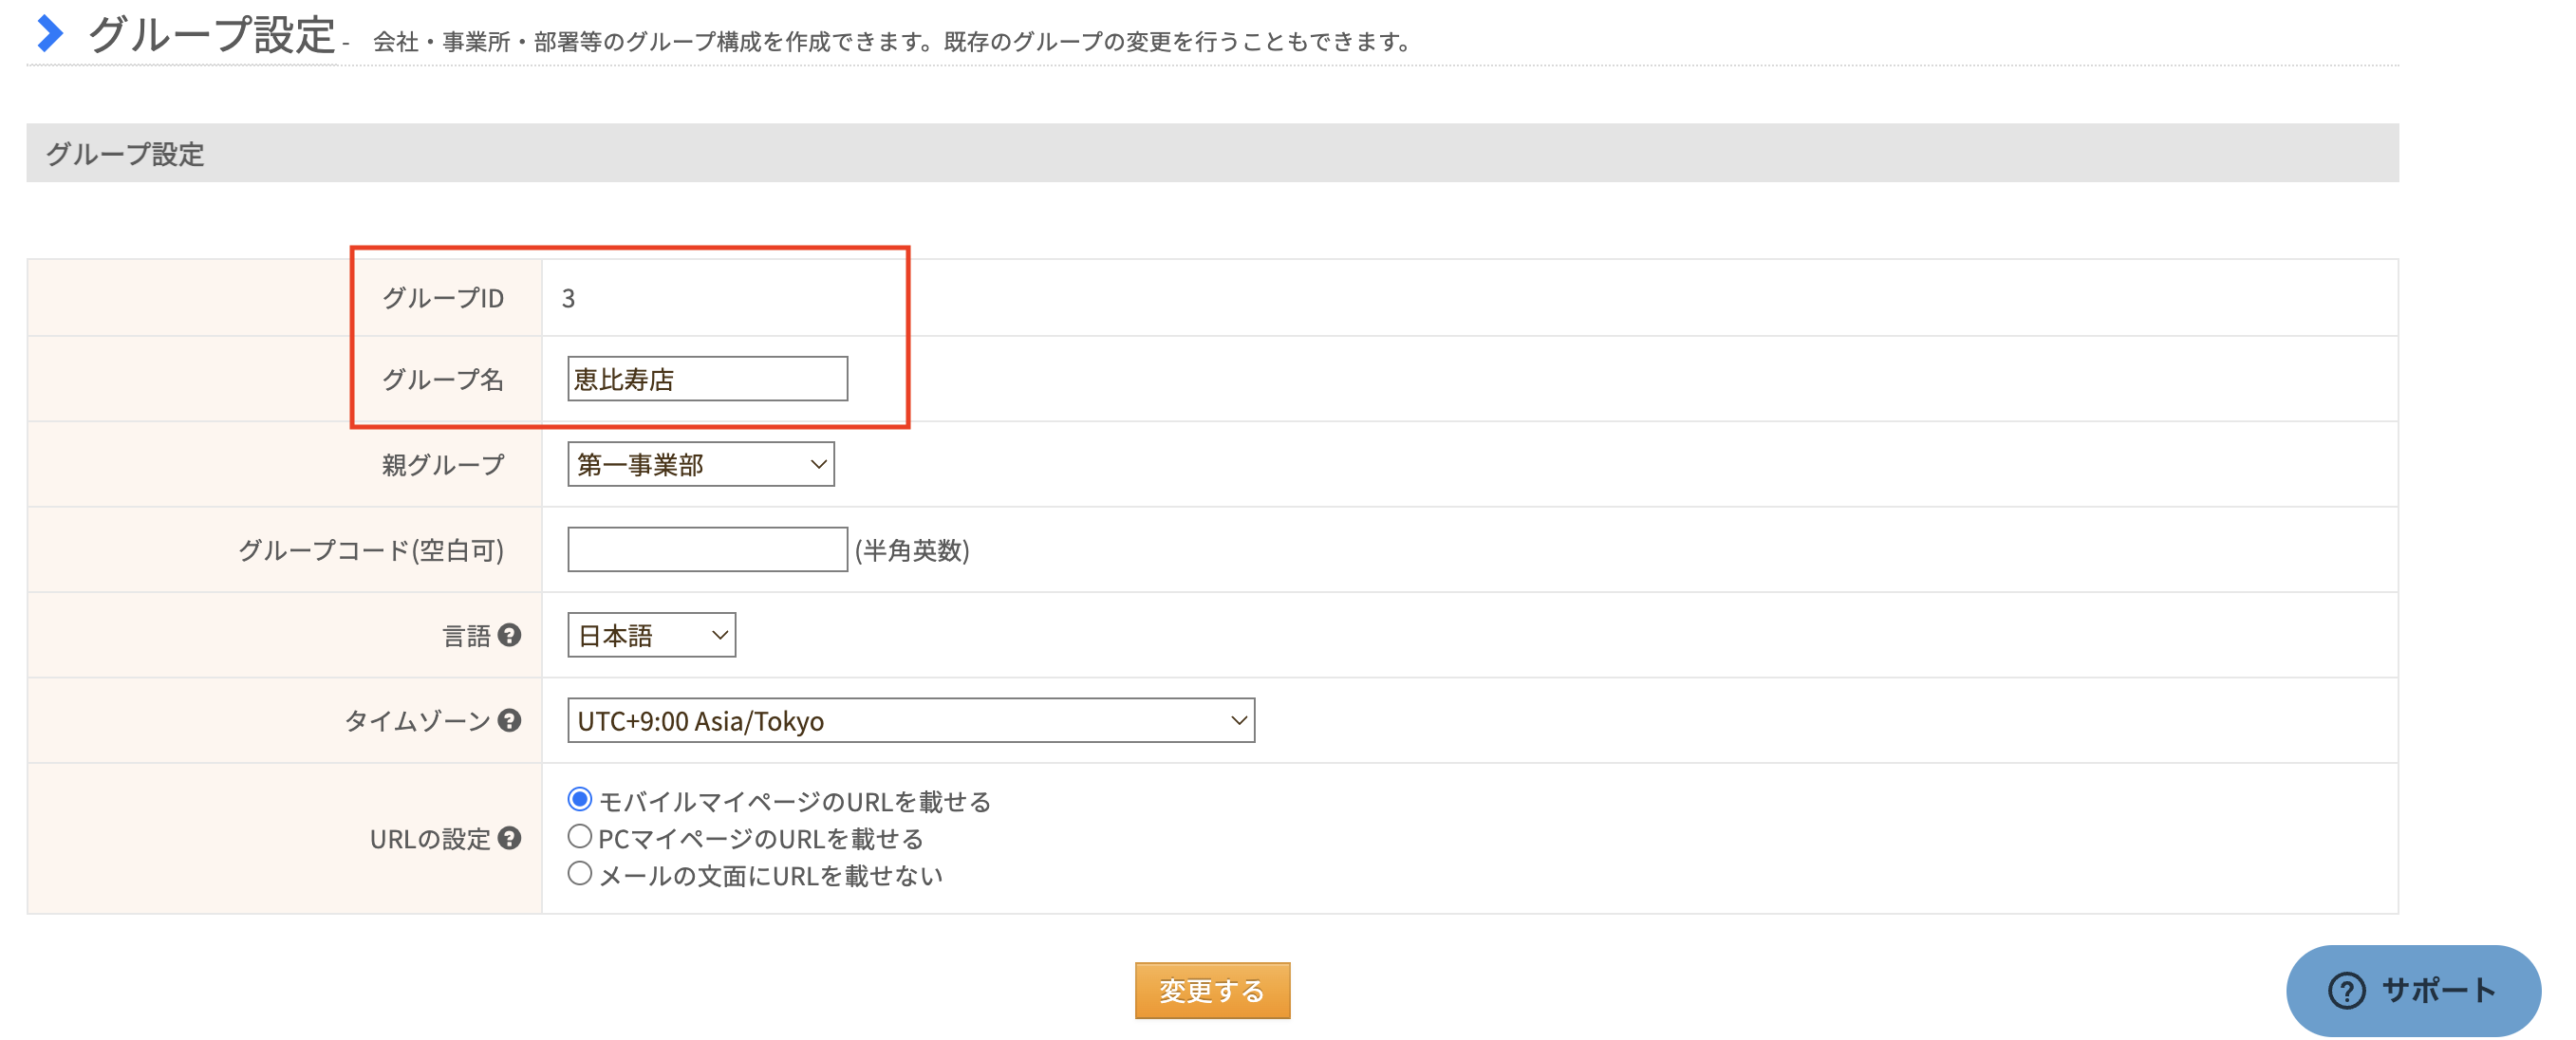Click the URLの設定 label text

pyautogui.click(x=430, y=838)
